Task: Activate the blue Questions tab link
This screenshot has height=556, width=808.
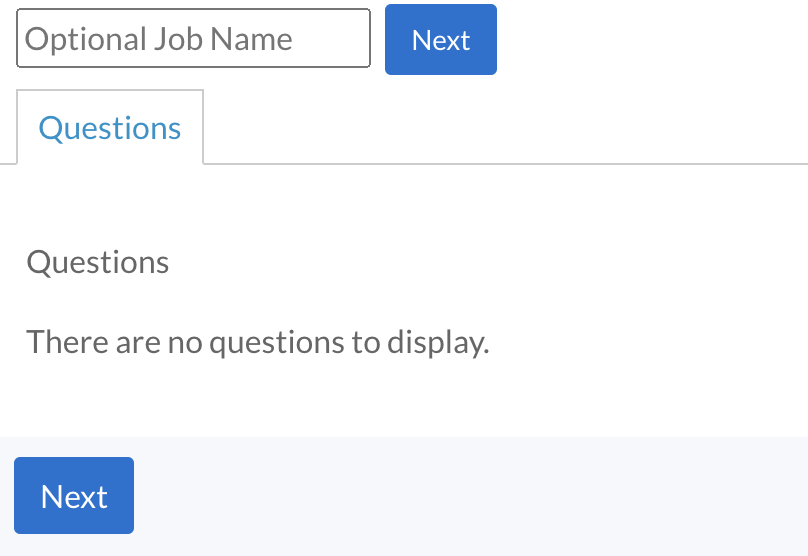Action: pyautogui.click(x=110, y=128)
